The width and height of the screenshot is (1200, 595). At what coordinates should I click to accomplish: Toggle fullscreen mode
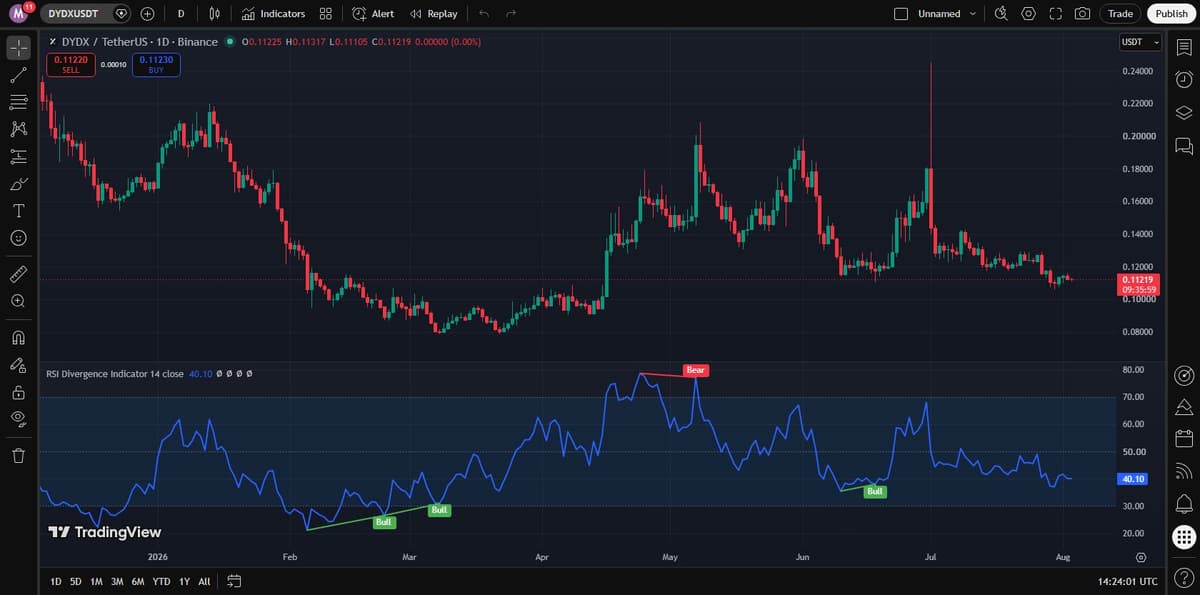click(x=1056, y=14)
